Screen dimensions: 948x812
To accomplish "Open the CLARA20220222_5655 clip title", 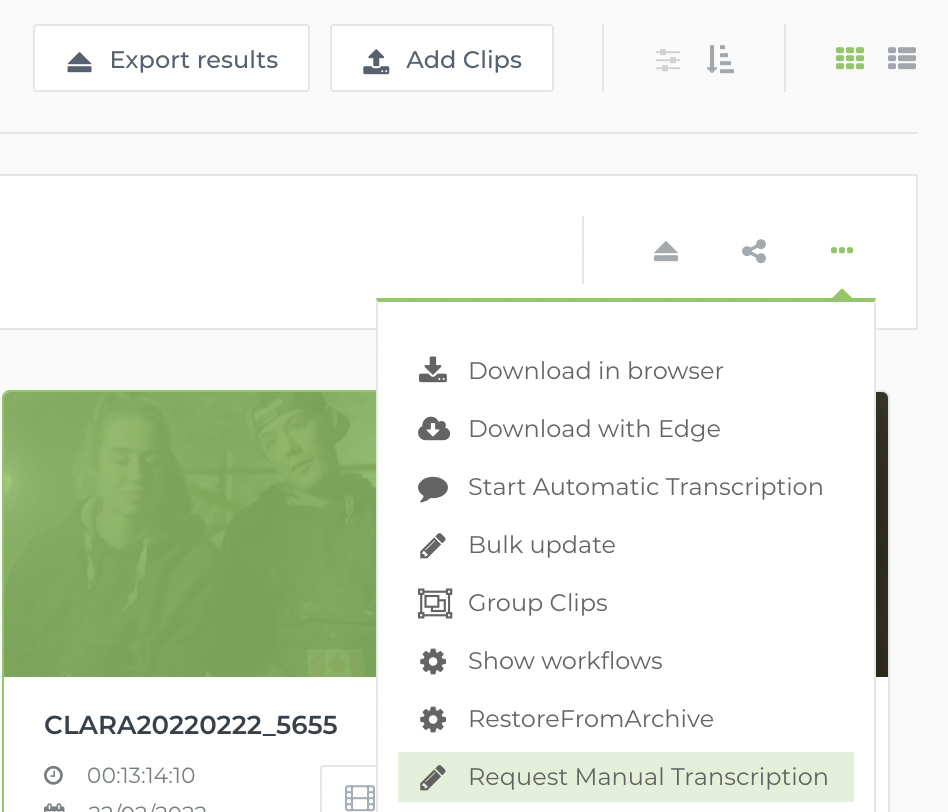I will (x=190, y=725).
